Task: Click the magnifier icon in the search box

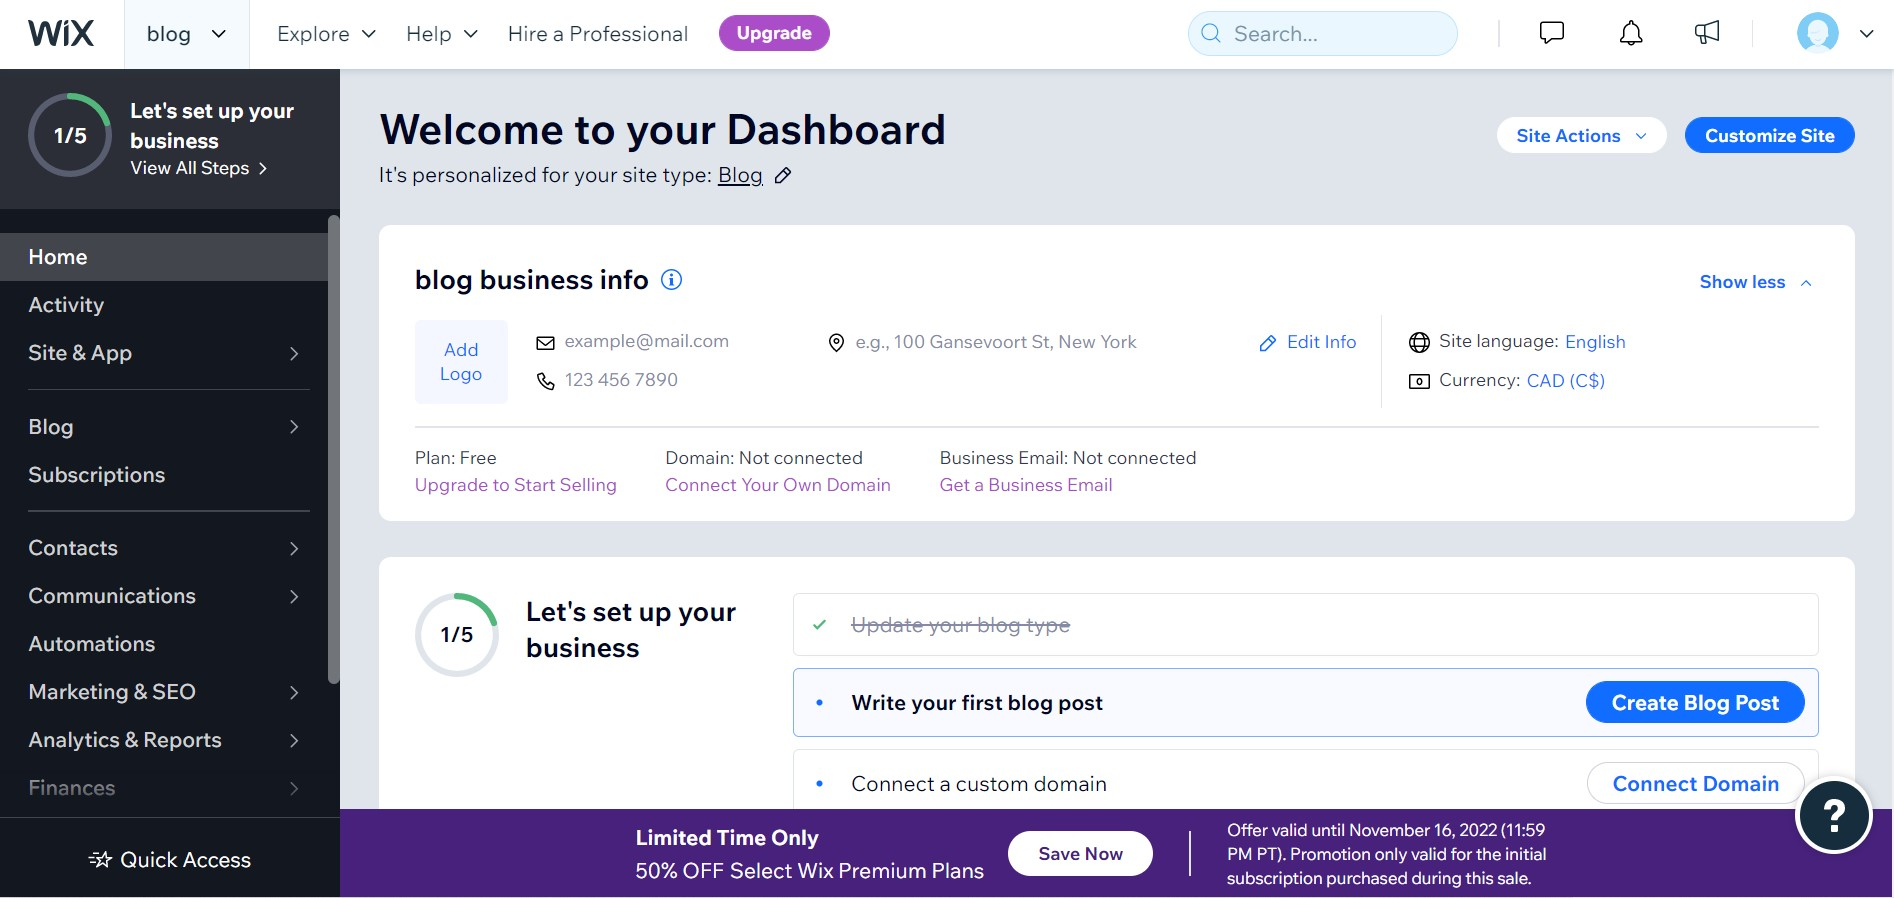Action: tap(1211, 34)
